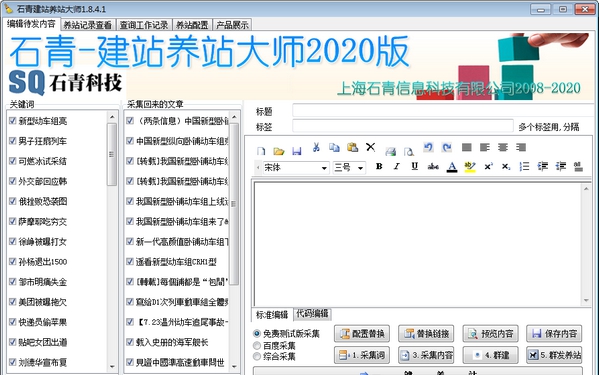599x375 pixels.
Task: Align text to the right
Action: (x=521, y=147)
